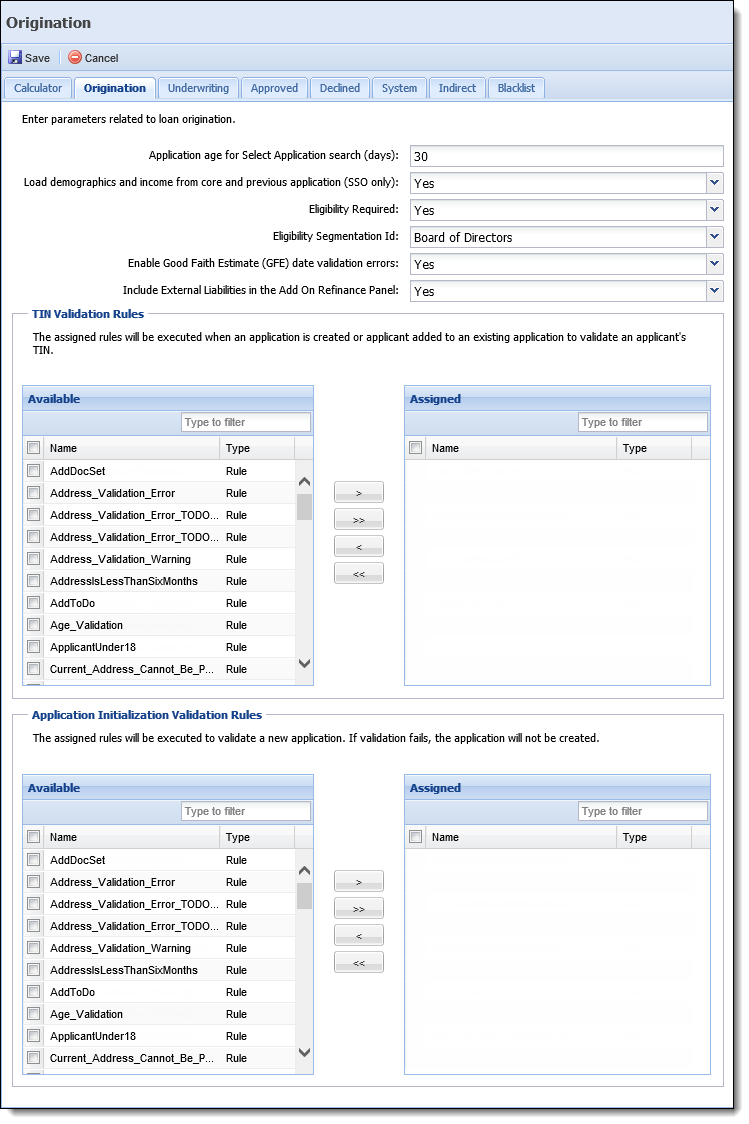Click Application Initialization Available filter field
This screenshot has height=1124, width=749.
click(246, 811)
